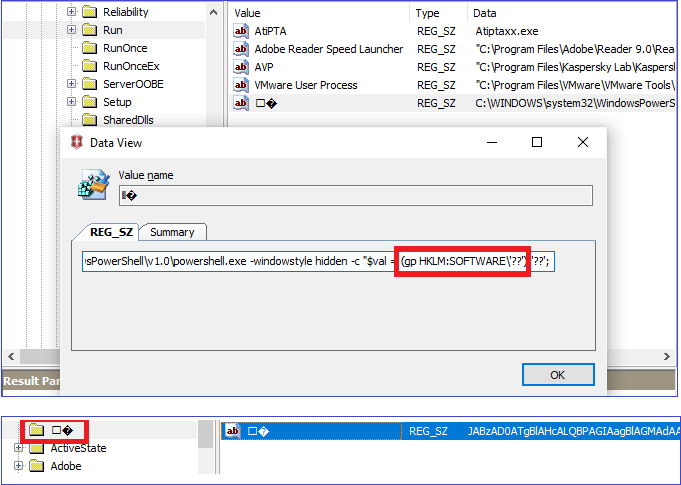Click the Result Panel header
Screen dimensions: 681x485
click(31, 381)
